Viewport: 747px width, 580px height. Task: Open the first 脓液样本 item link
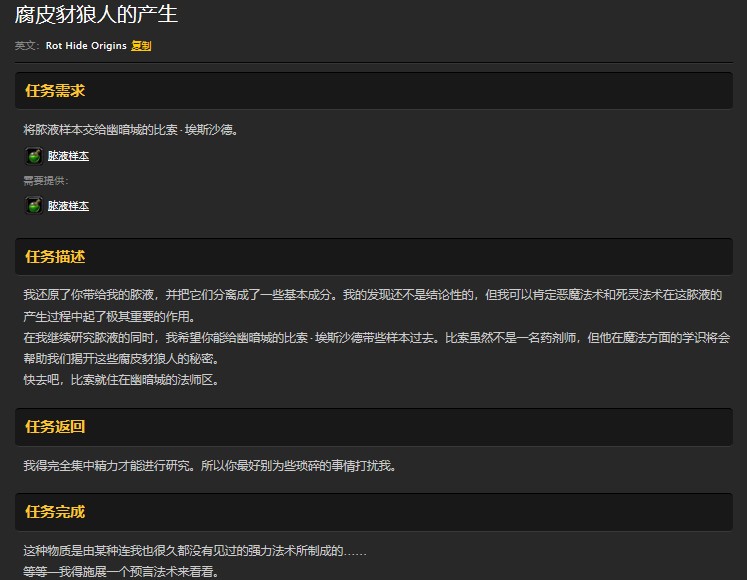pyautogui.click(x=68, y=156)
